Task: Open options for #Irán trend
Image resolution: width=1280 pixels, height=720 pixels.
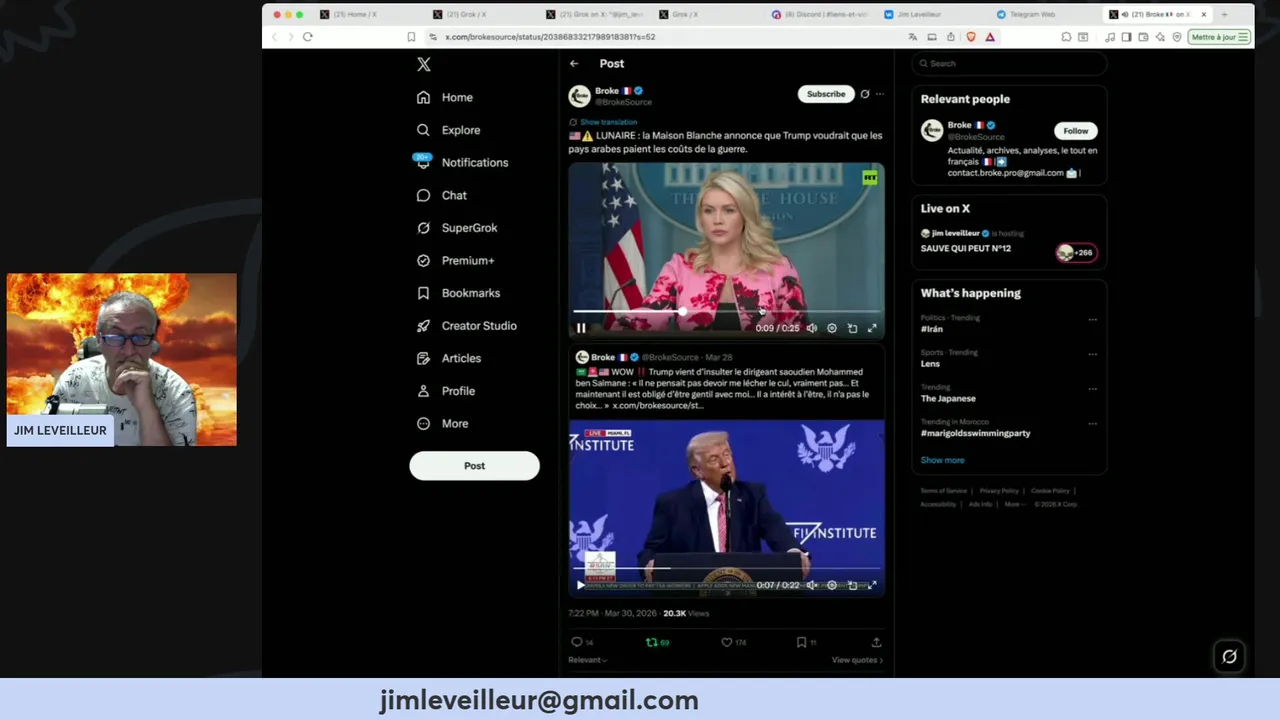Action: point(1092,320)
